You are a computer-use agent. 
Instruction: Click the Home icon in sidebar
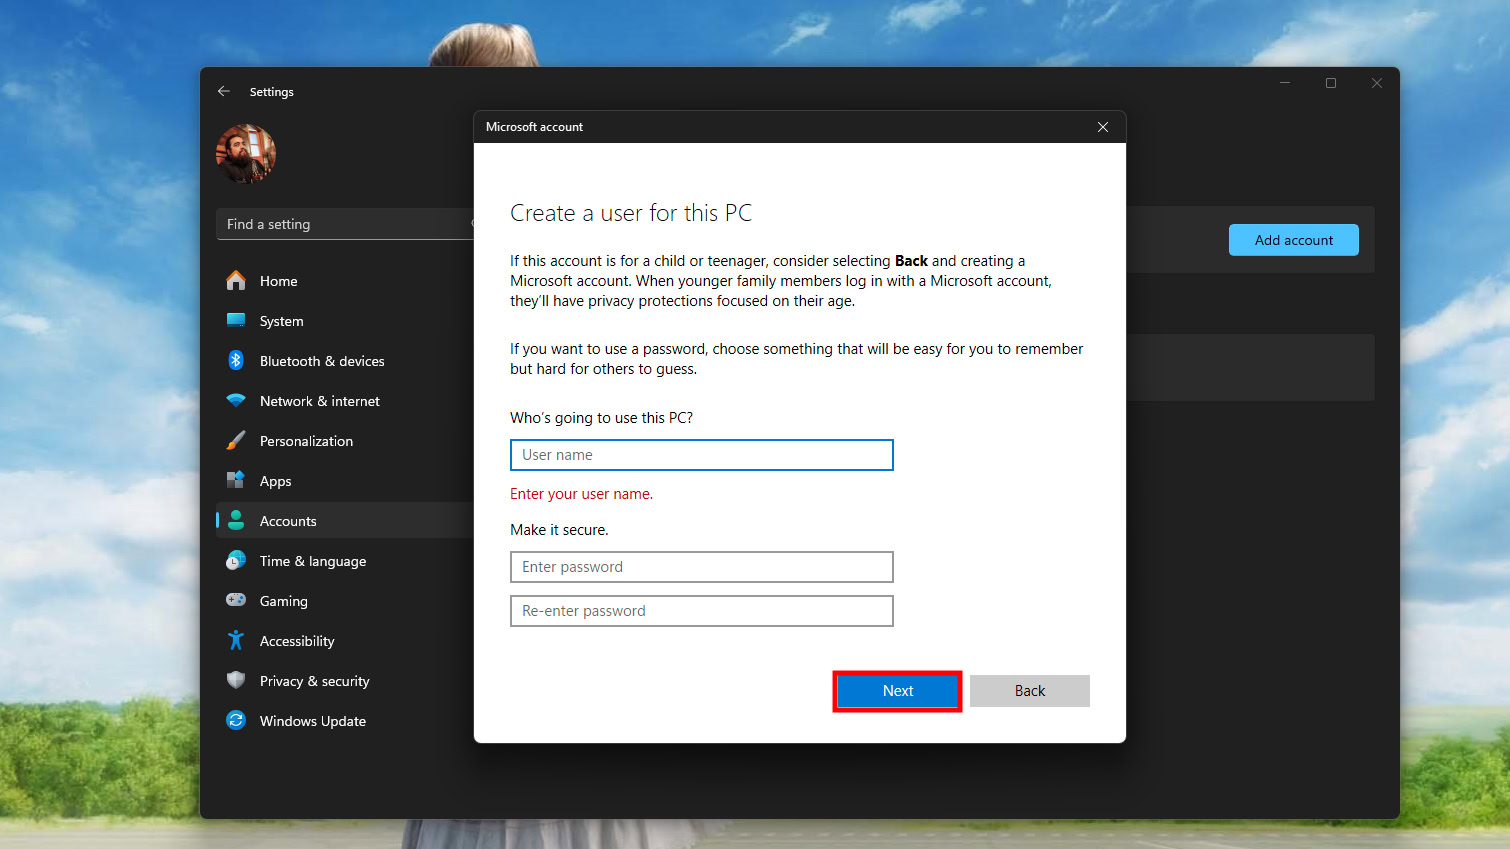point(236,281)
